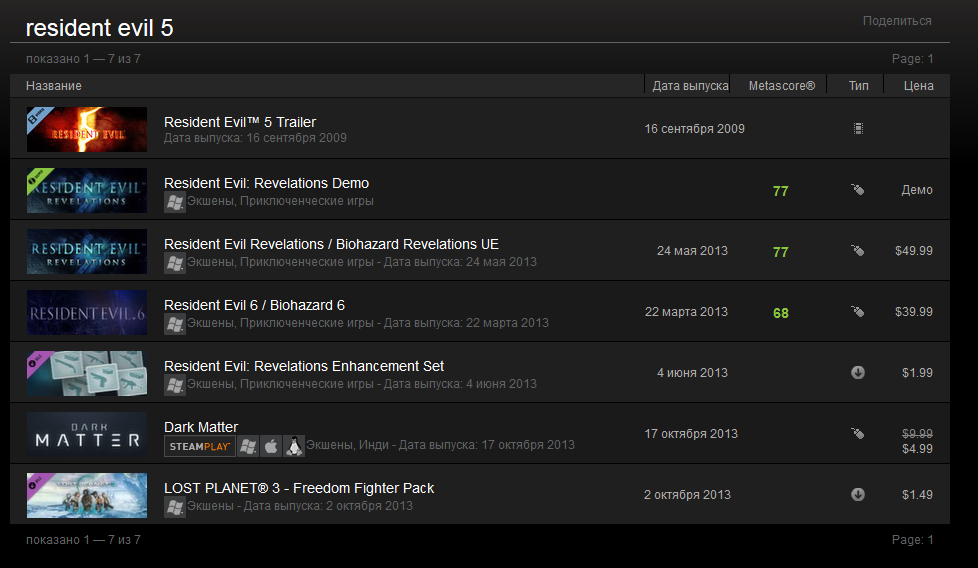Click the $49.99 price for Revelations UE
The image size is (978, 568).
click(x=914, y=251)
